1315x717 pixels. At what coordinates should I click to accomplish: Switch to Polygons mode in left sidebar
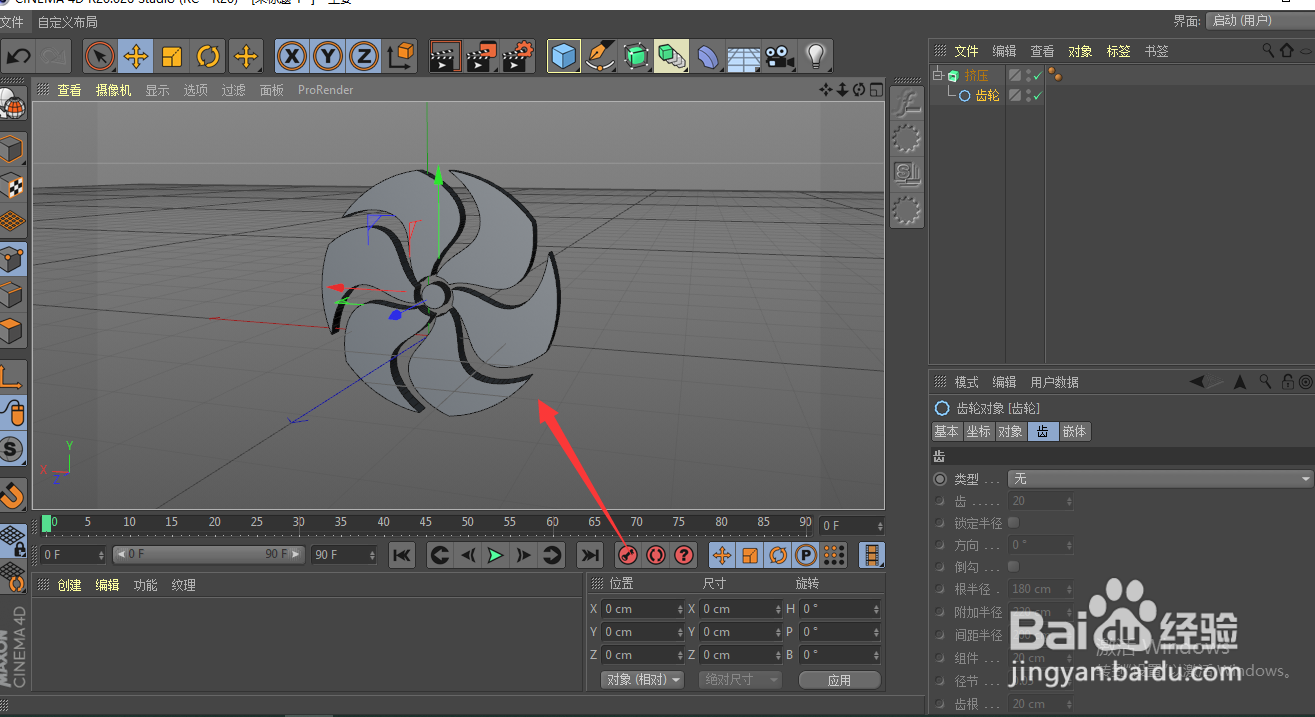(x=12, y=330)
